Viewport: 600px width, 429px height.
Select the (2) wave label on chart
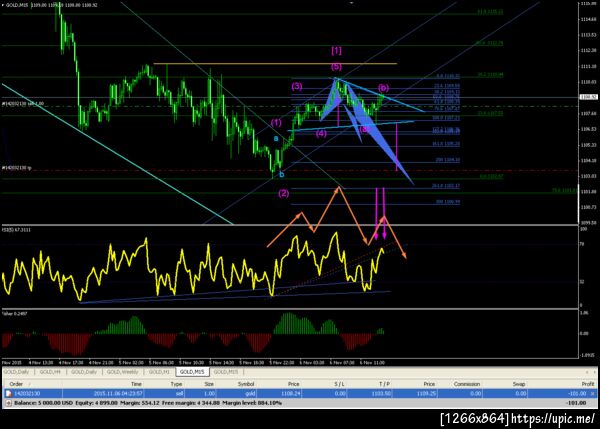click(284, 193)
